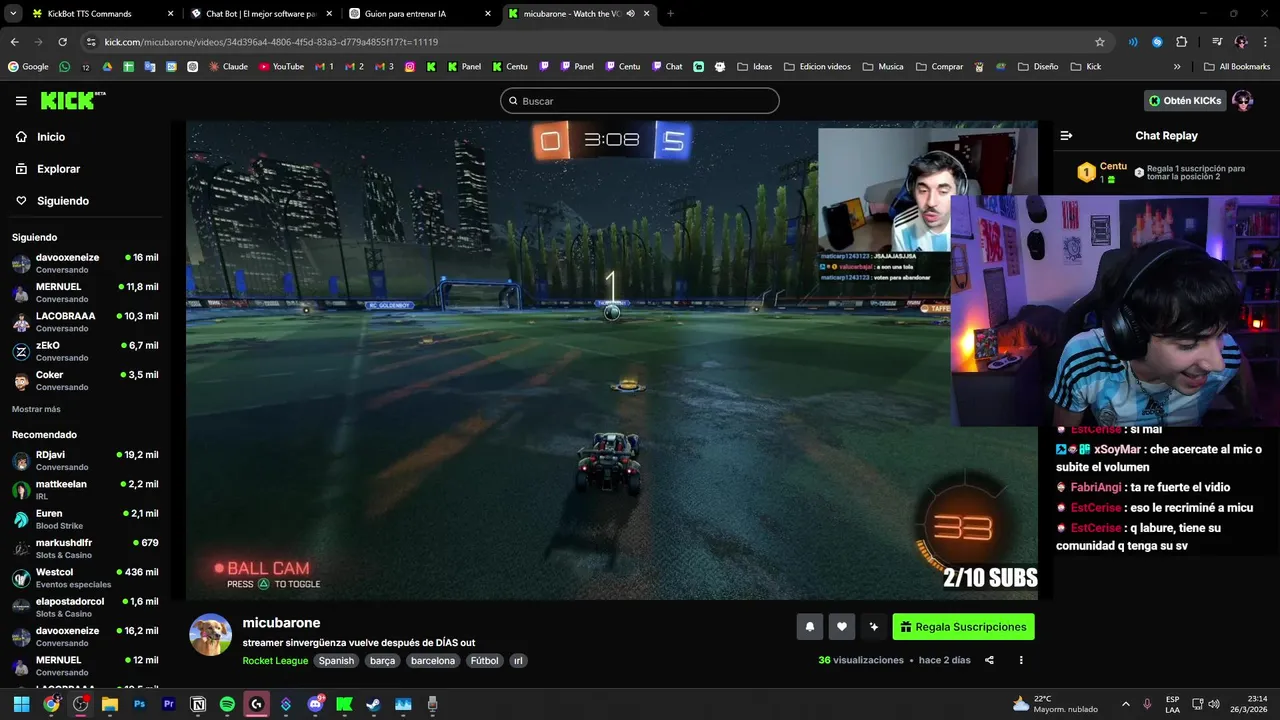The width and height of the screenshot is (1280, 720).
Task: Expand Mostrar más under Siguiendo
Action: (x=36, y=409)
